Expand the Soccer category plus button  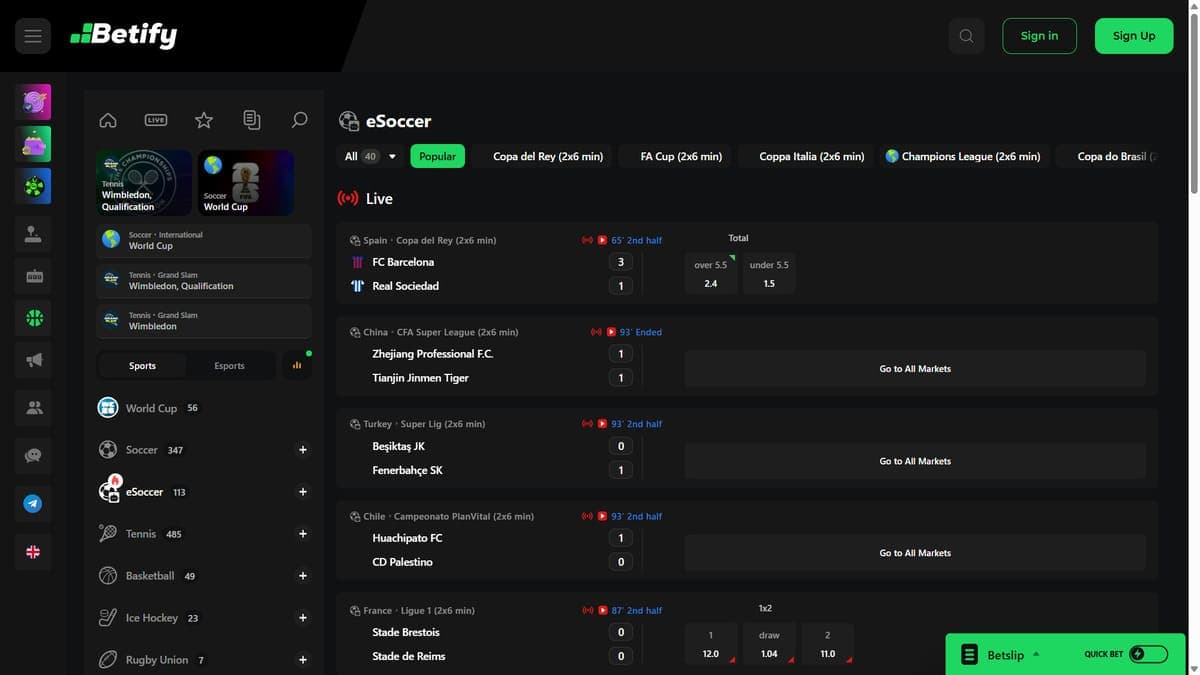coord(303,450)
